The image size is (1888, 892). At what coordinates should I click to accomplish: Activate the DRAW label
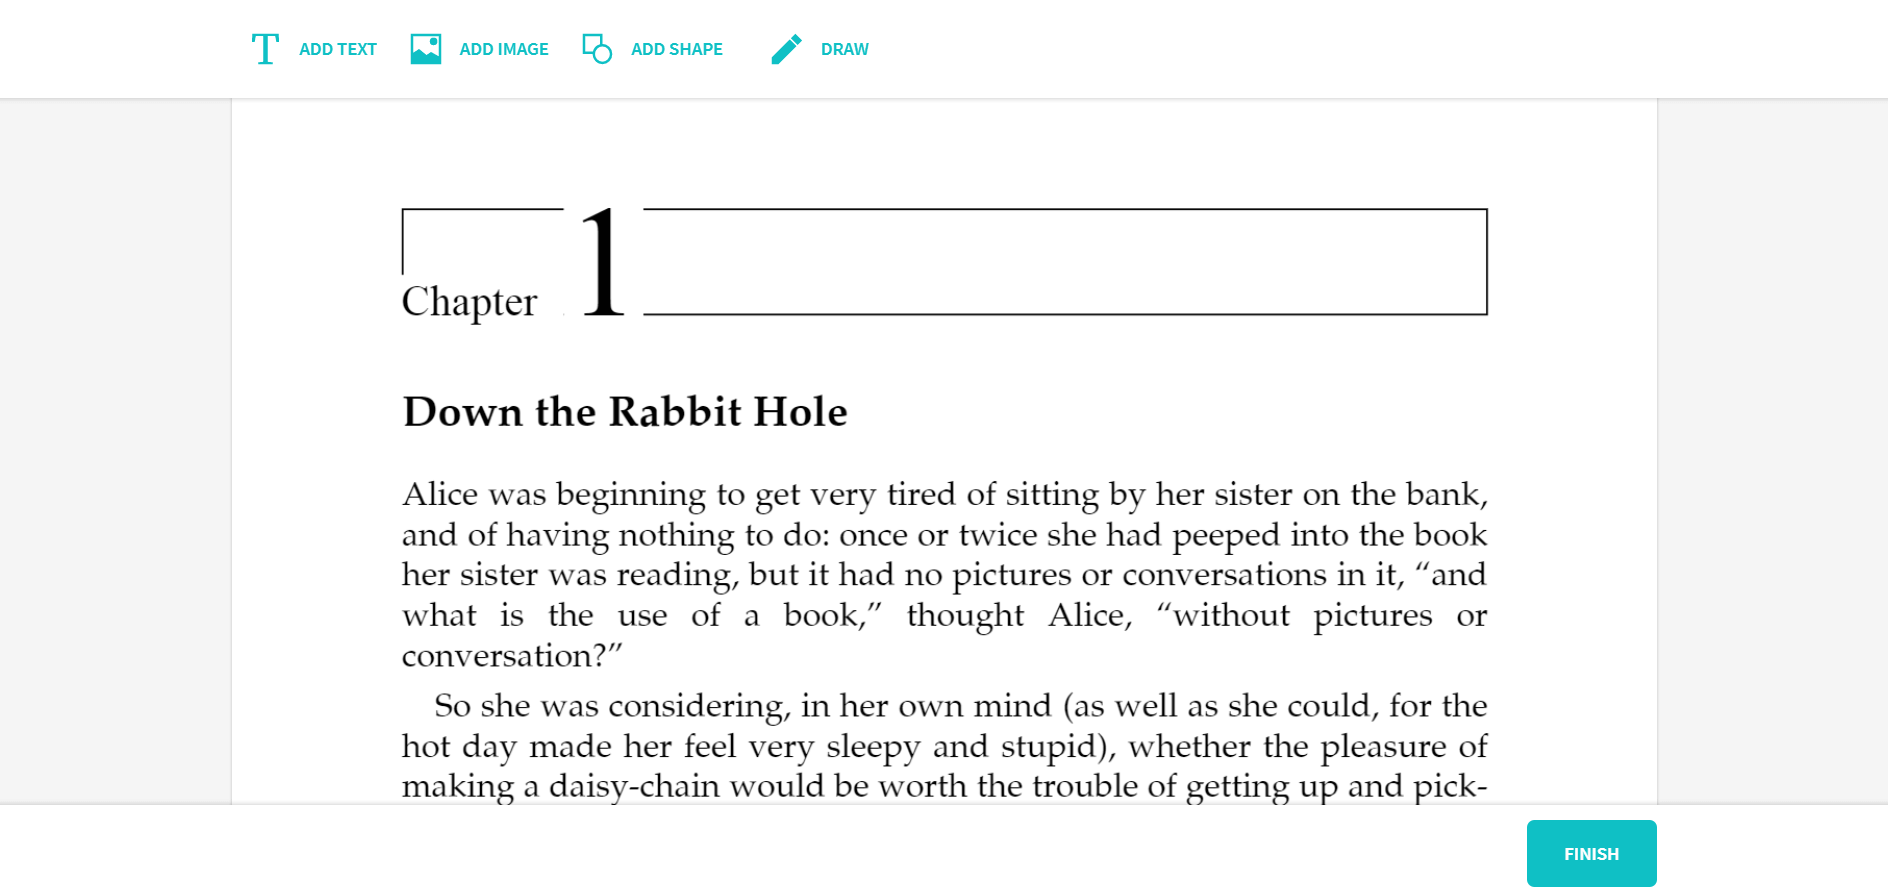pos(845,49)
